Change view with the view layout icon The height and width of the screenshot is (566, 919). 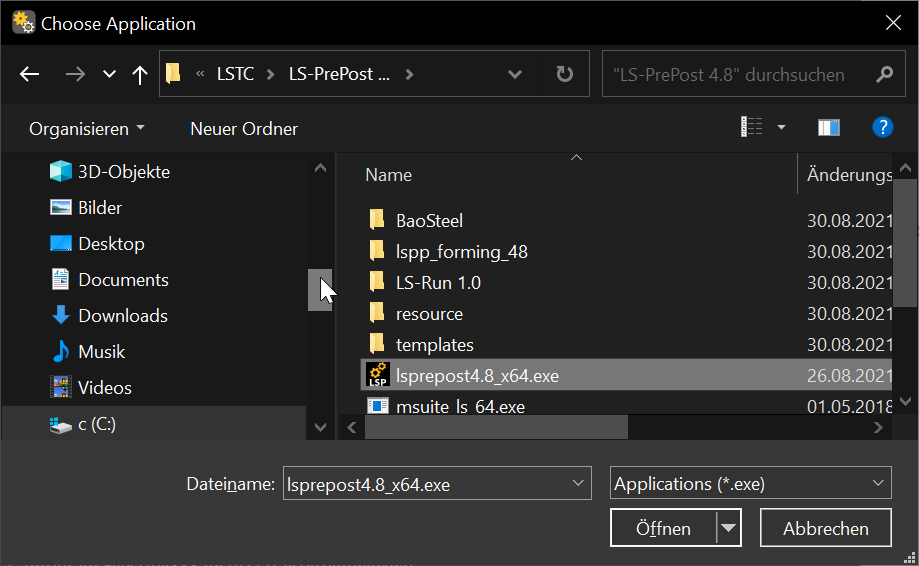point(751,127)
